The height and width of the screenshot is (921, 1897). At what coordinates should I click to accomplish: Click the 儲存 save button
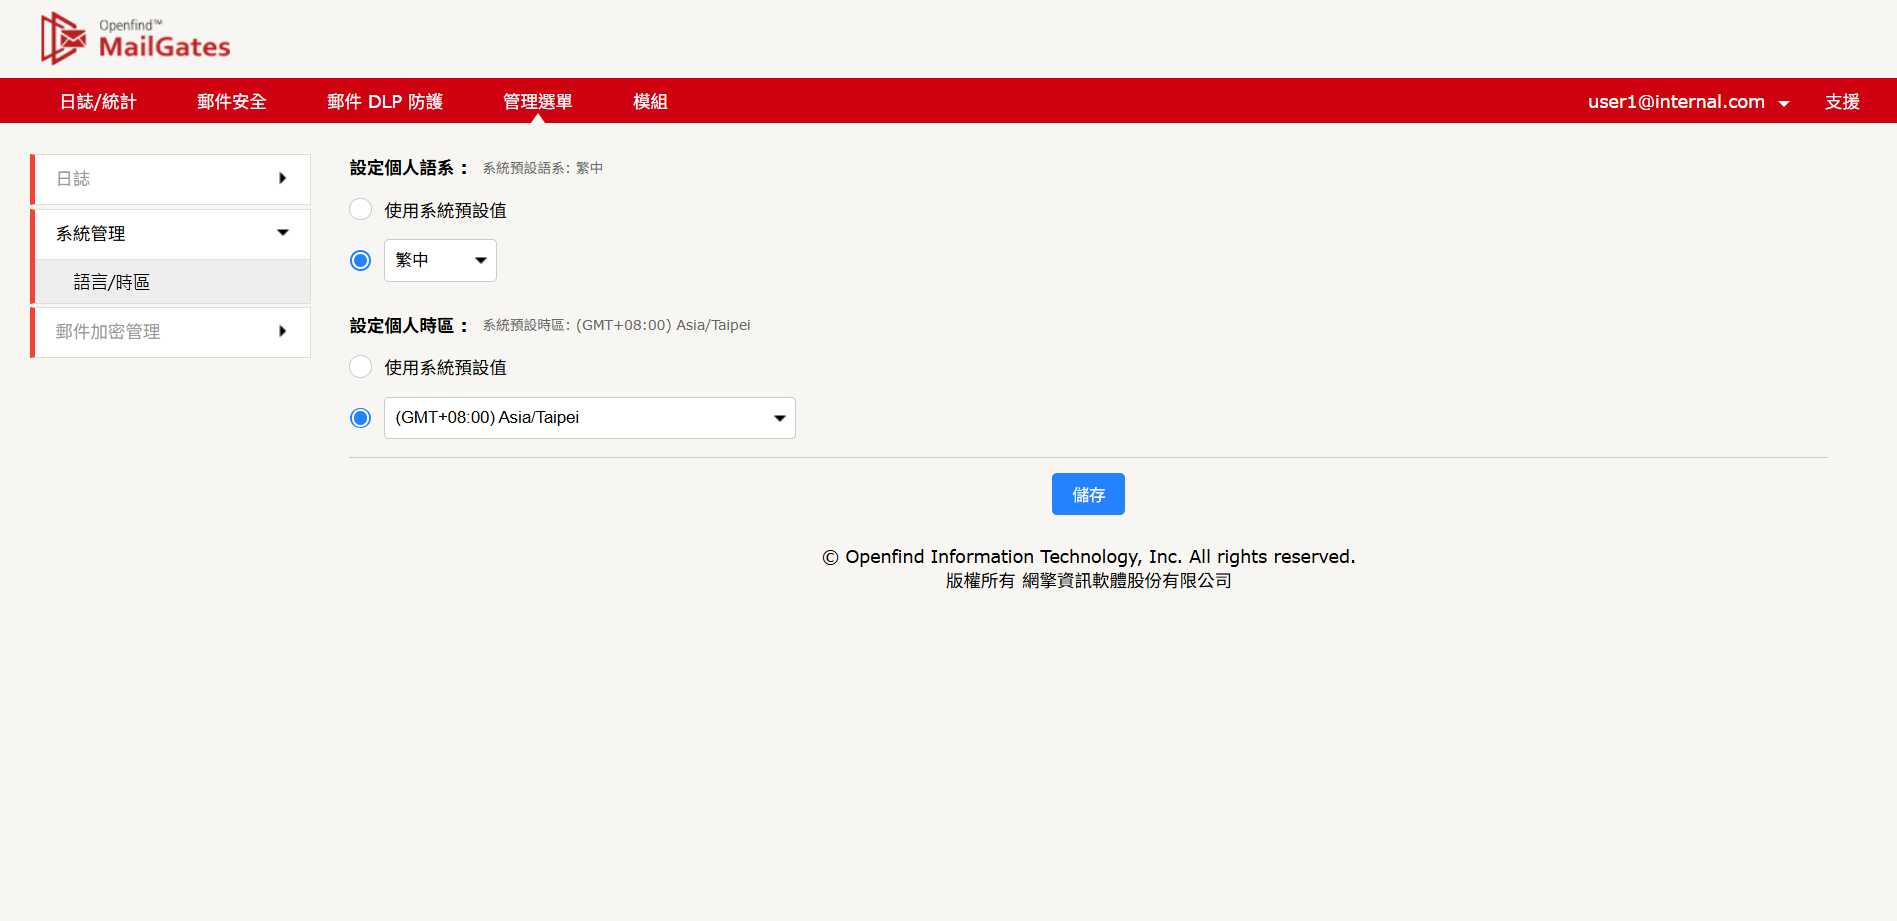pyautogui.click(x=1088, y=494)
